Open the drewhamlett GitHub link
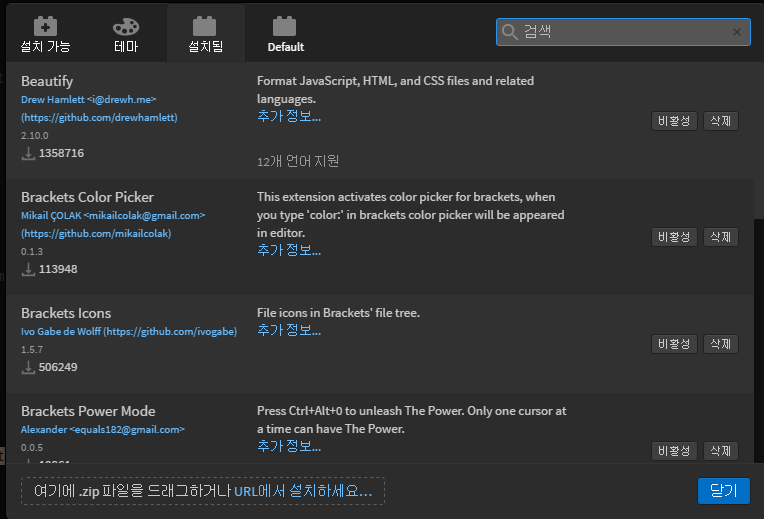The width and height of the screenshot is (764, 519). click(99, 117)
